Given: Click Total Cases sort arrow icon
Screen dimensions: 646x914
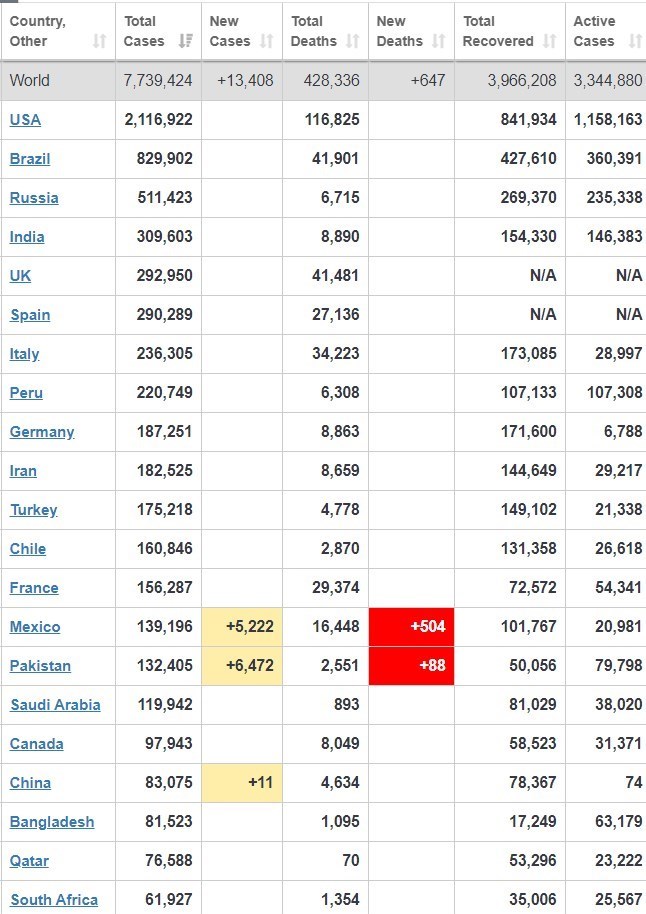Looking at the screenshot, I should tap(185, 41).
